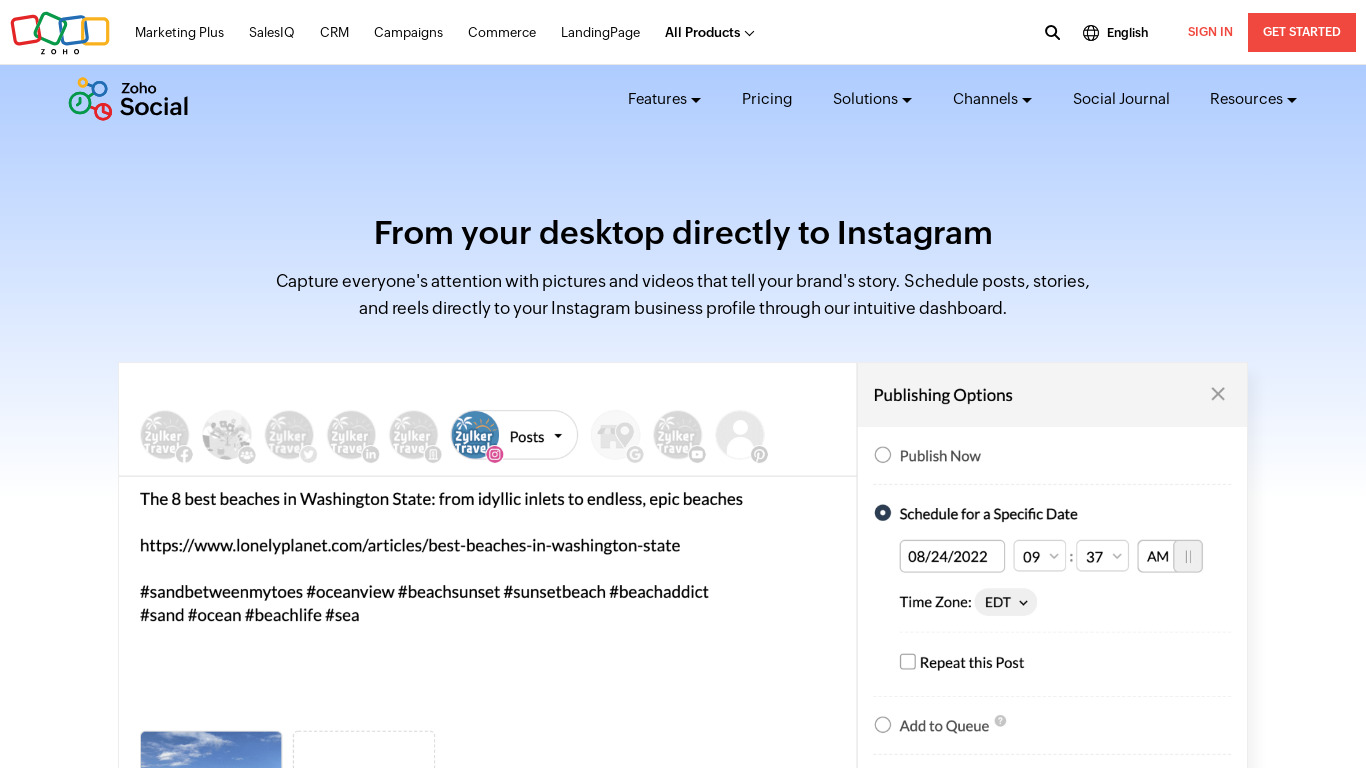Go to Commerce
The image size is (1366, 768).
[x=502, y=33]
